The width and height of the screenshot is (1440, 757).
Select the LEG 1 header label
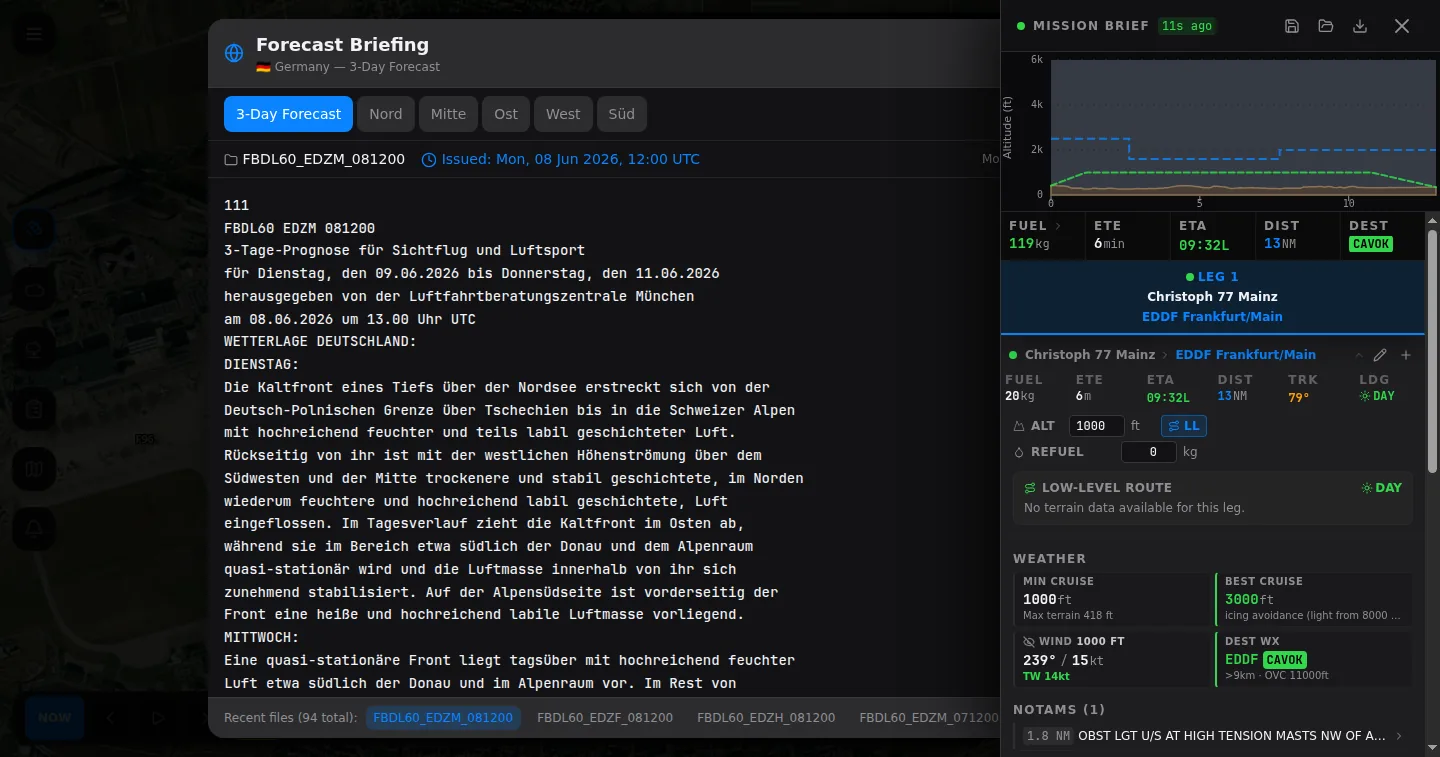click(1218, 277)
